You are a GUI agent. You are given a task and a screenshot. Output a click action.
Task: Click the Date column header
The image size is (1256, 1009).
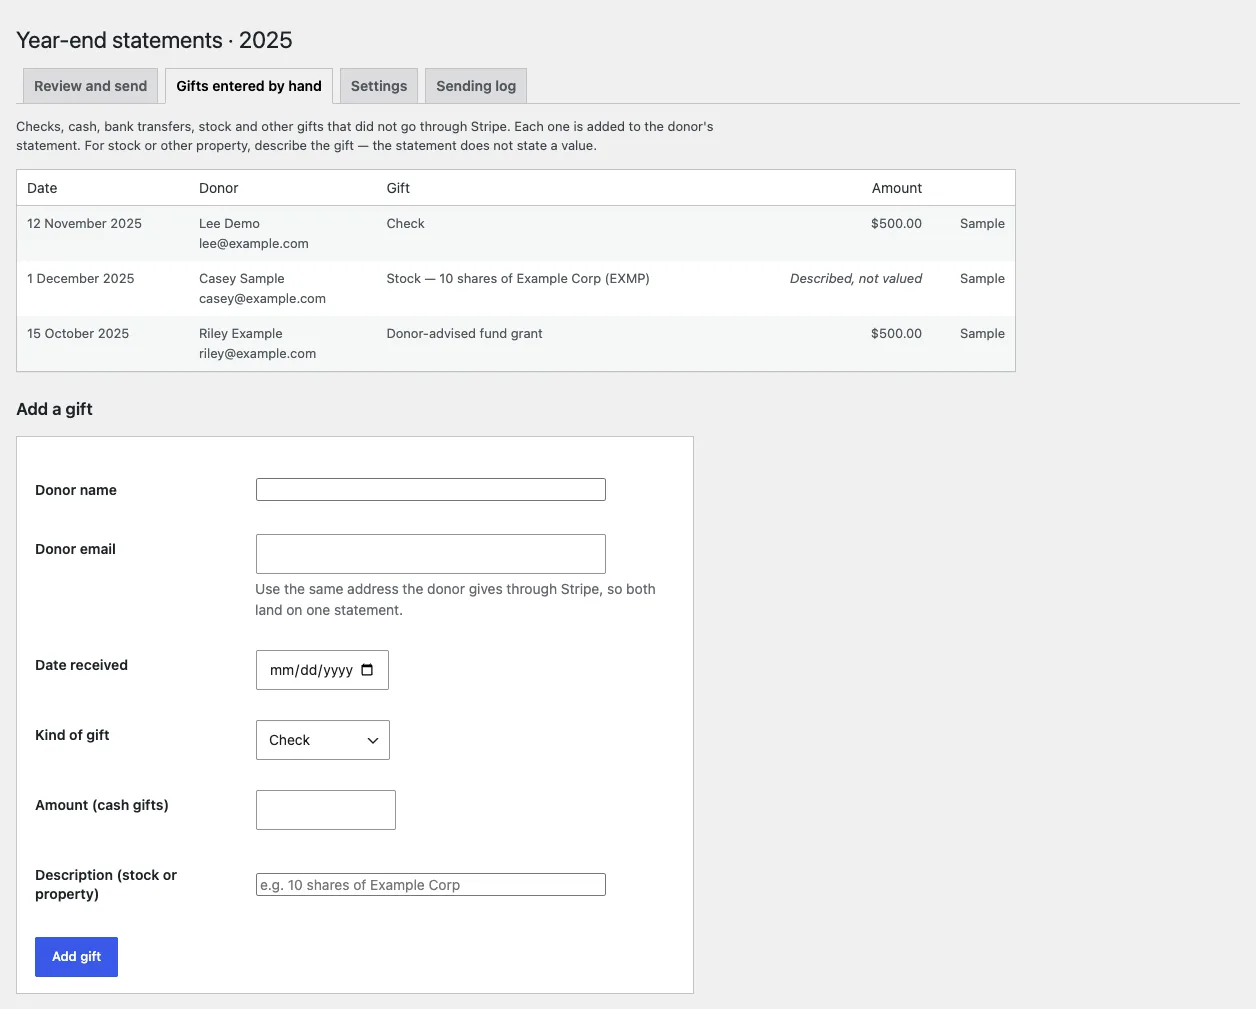pos(42,188)
